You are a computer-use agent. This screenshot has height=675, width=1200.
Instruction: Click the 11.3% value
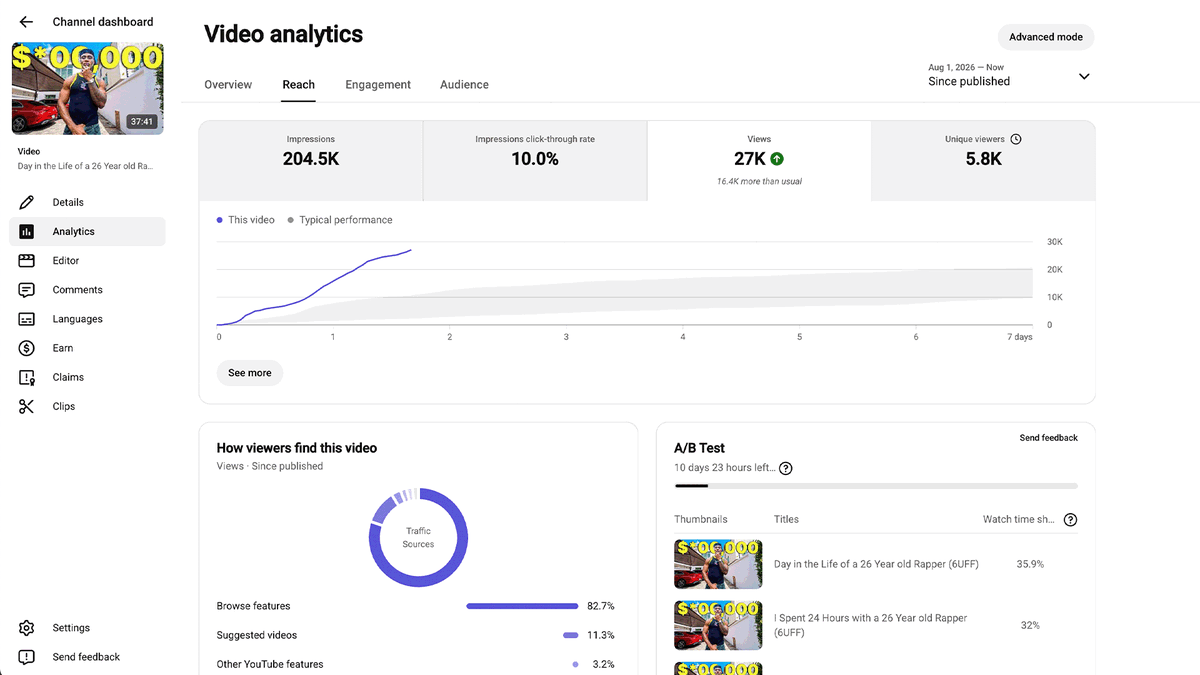601,635
